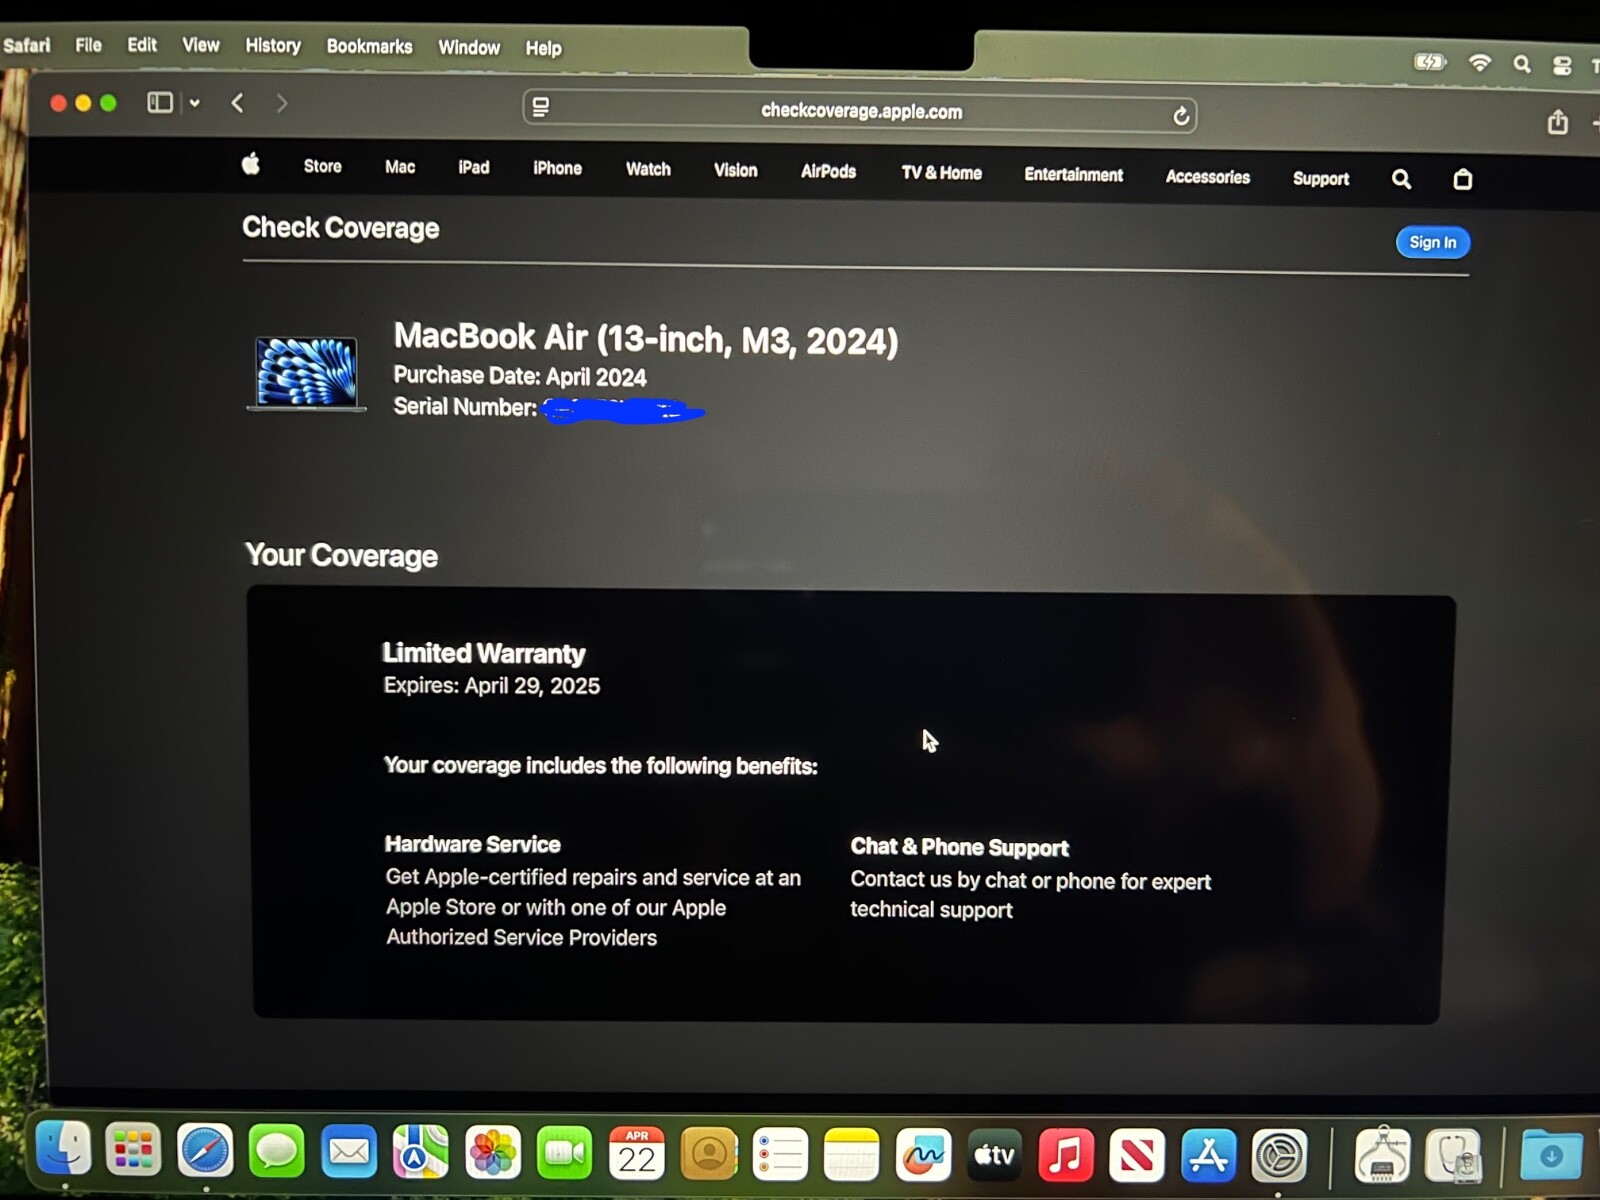Open Freeform from the Dock
1600x1200 pixels.
pyautogui.click(x=923, y=1155)
